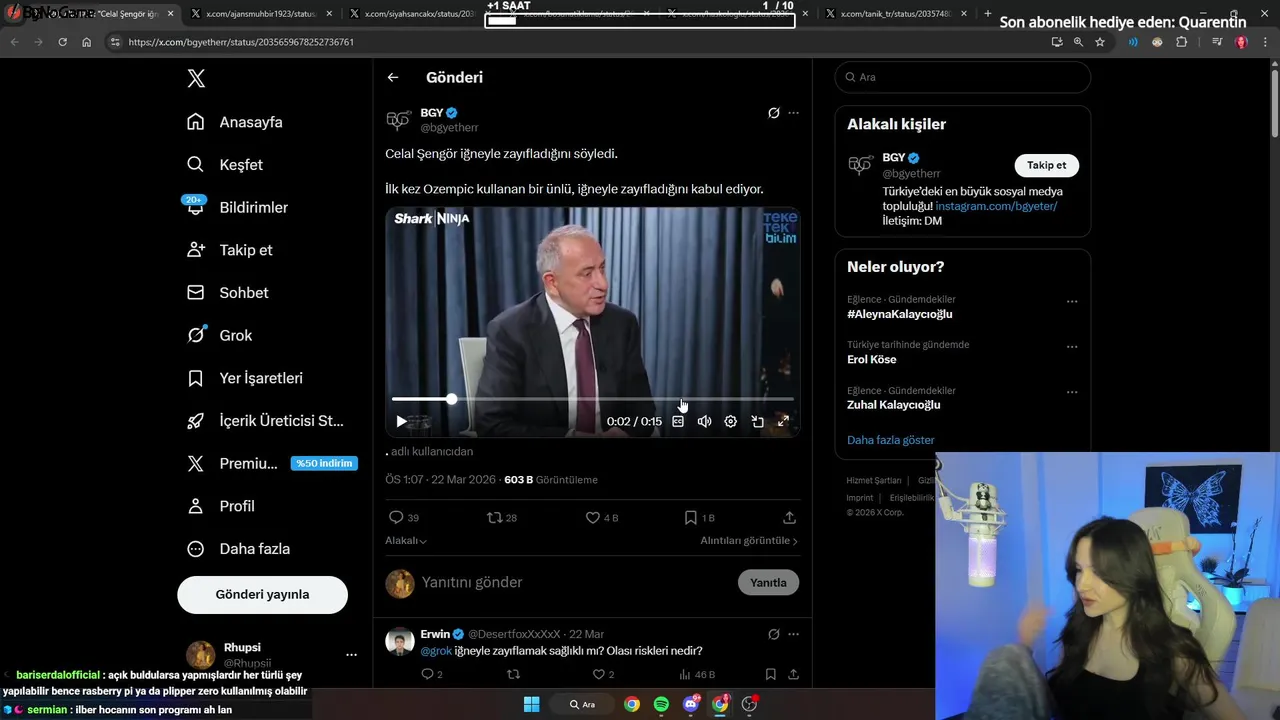Open İçerik Üreticisi Stüdyosu

point(265,421)
